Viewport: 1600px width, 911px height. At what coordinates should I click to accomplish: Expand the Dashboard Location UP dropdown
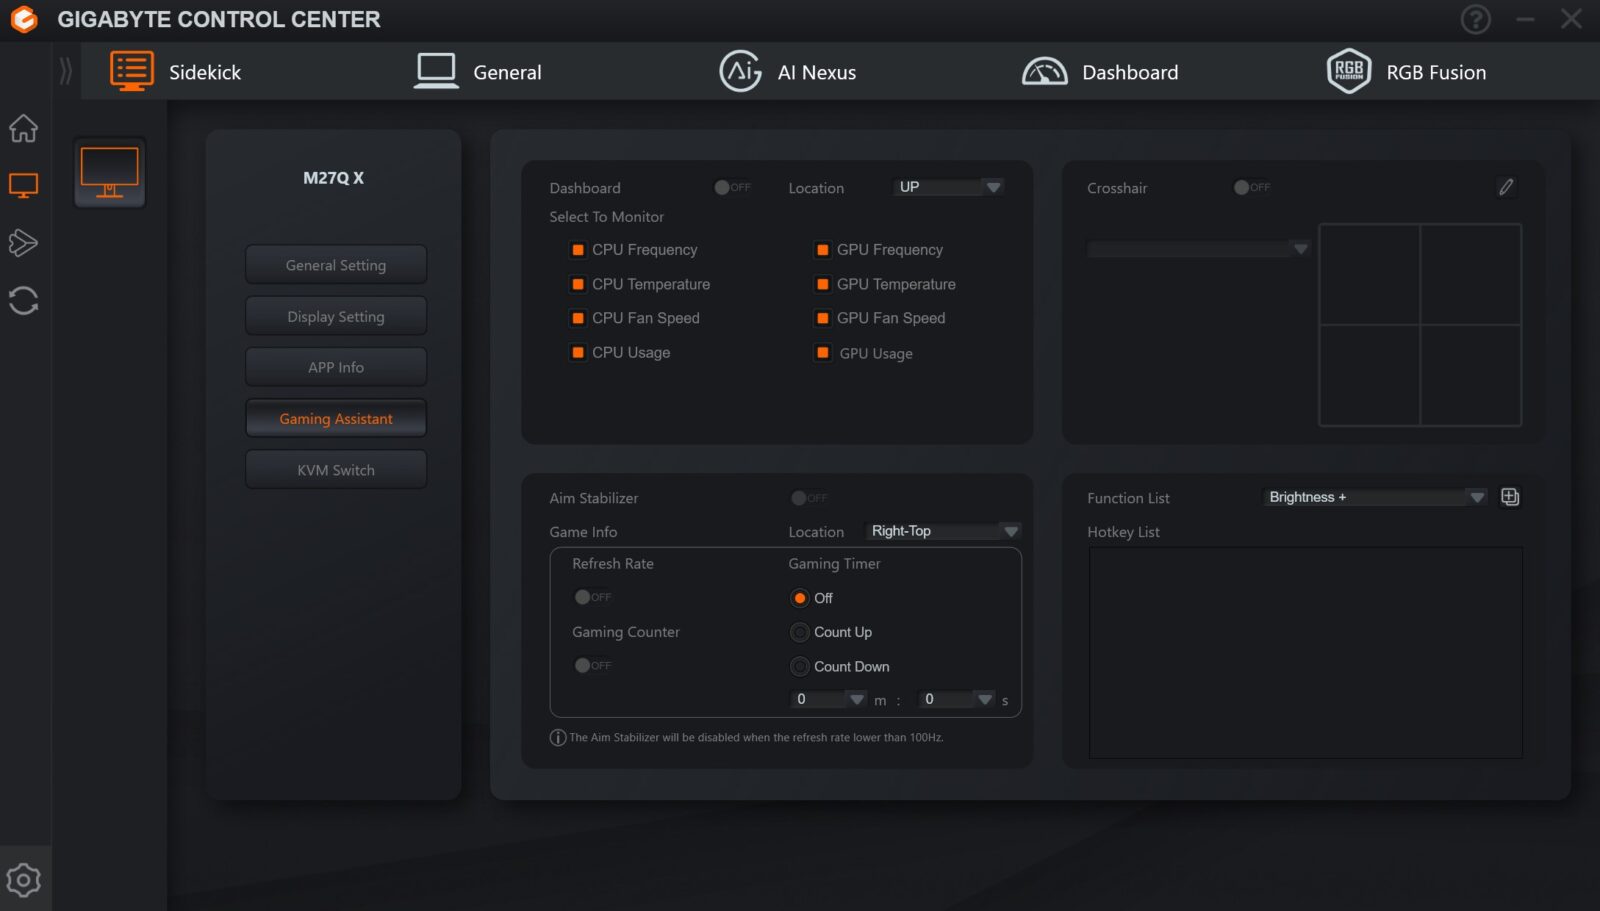(x=947, y=187)
